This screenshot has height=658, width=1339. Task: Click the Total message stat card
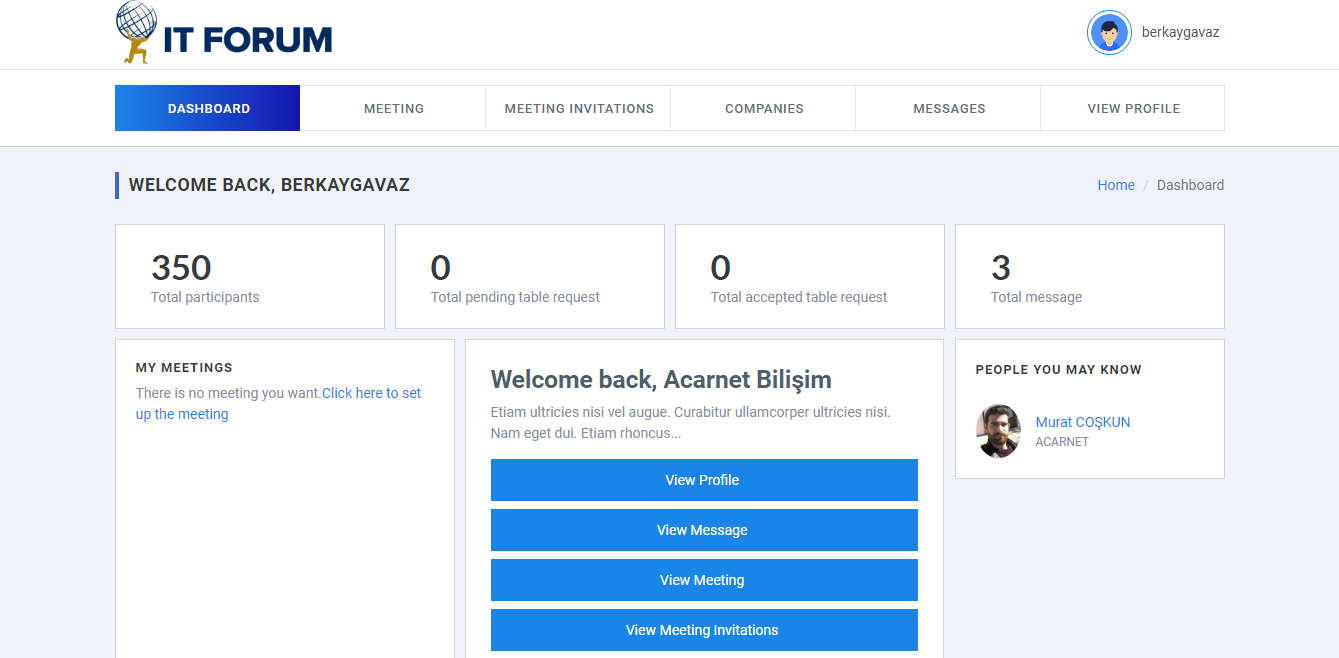[1089, 277]
